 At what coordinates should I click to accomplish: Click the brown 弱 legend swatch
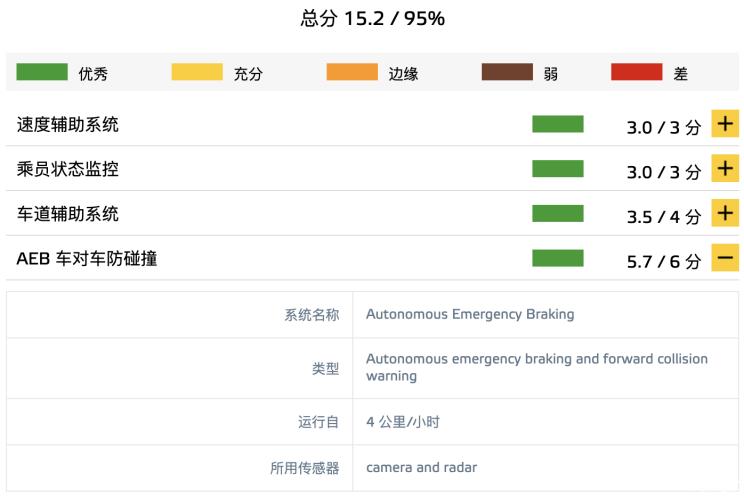(507, 72)
